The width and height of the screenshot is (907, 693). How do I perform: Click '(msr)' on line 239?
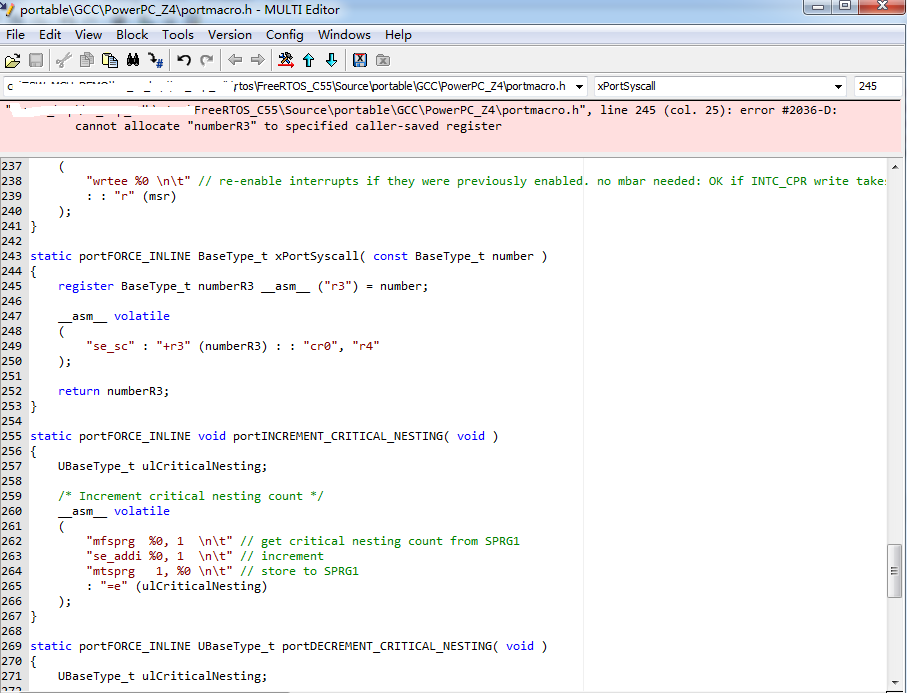pos(159,196)
